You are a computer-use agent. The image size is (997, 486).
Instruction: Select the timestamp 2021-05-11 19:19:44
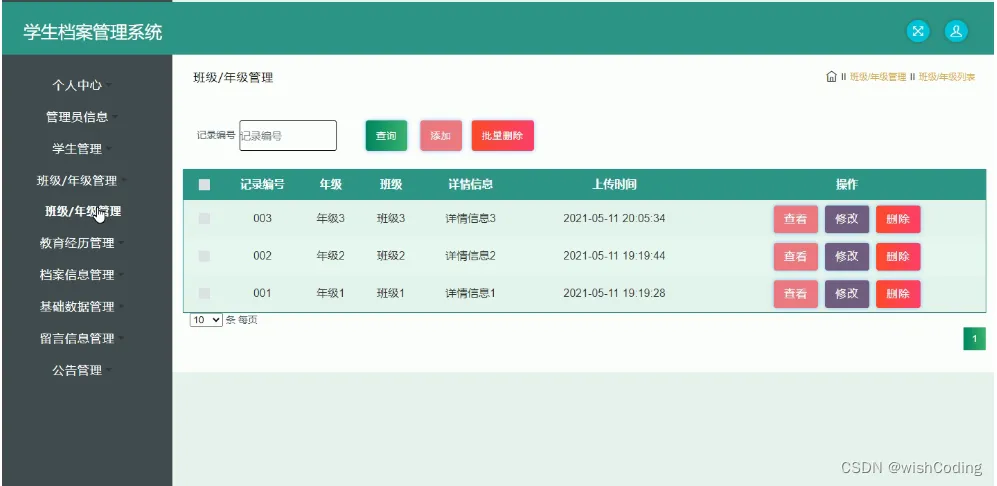614,256
